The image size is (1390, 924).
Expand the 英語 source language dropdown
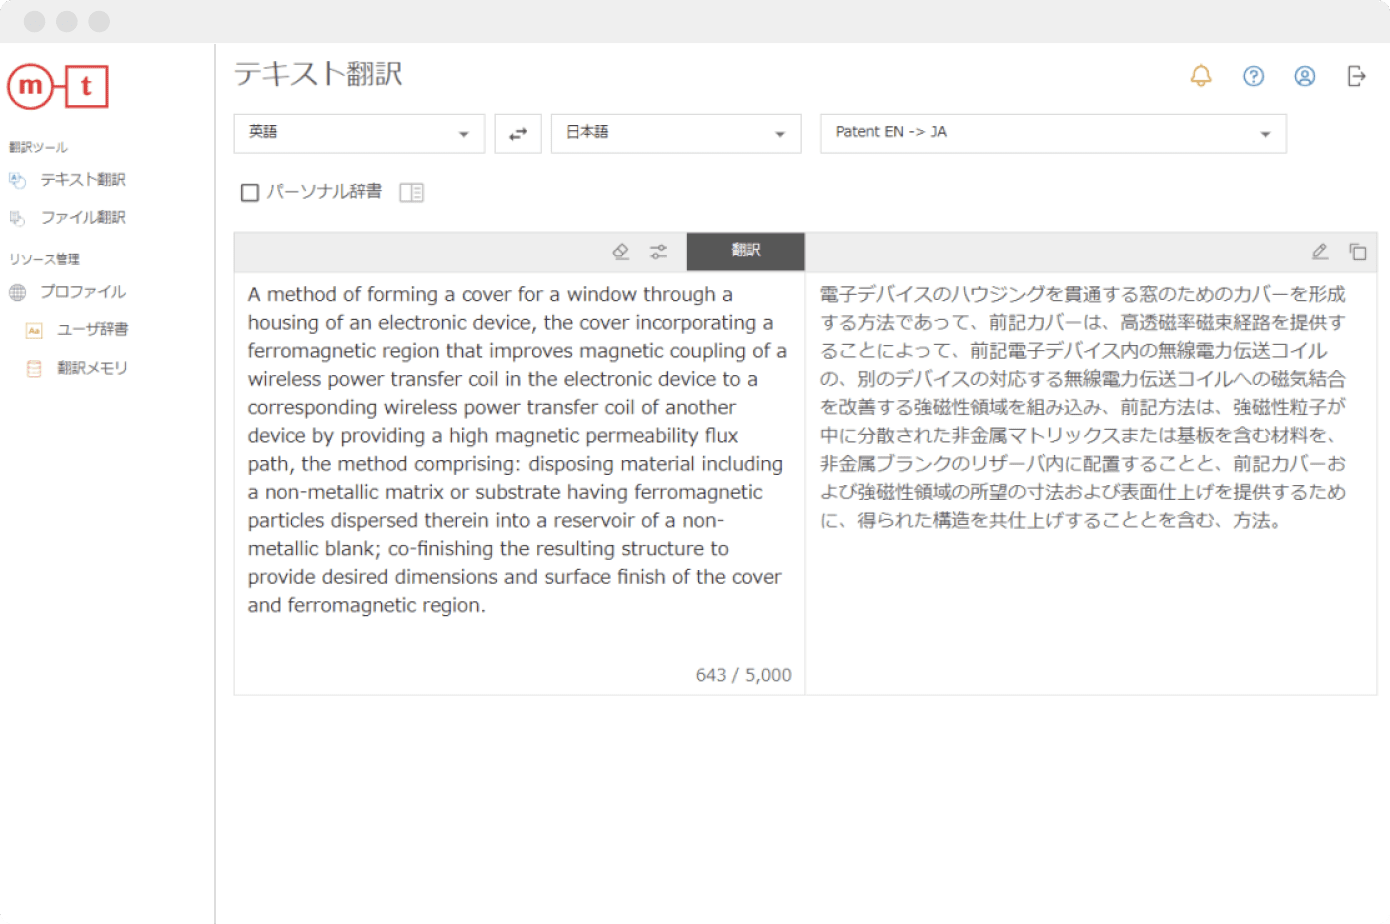(x=359, y=134)
